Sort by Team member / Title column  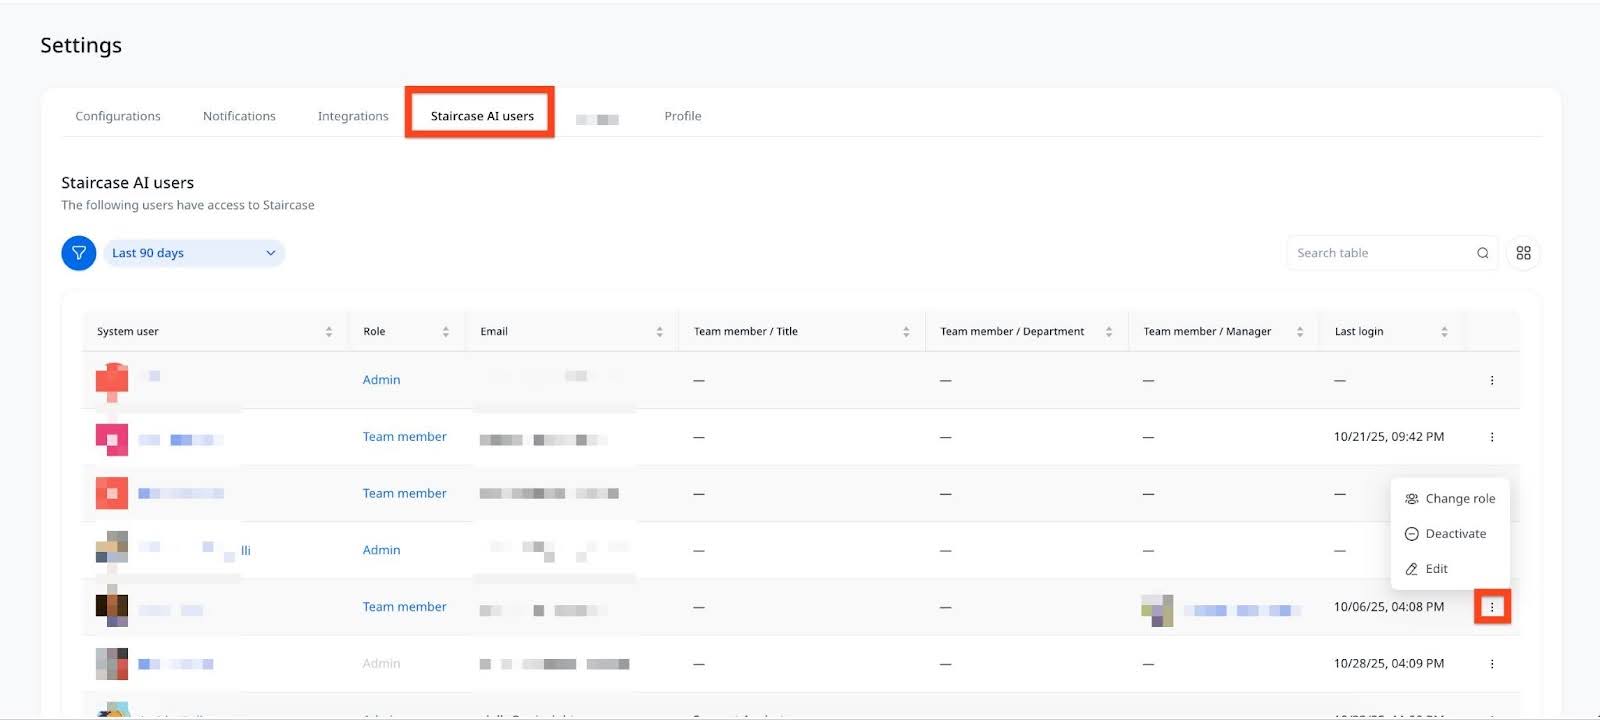tap(906, 332)
